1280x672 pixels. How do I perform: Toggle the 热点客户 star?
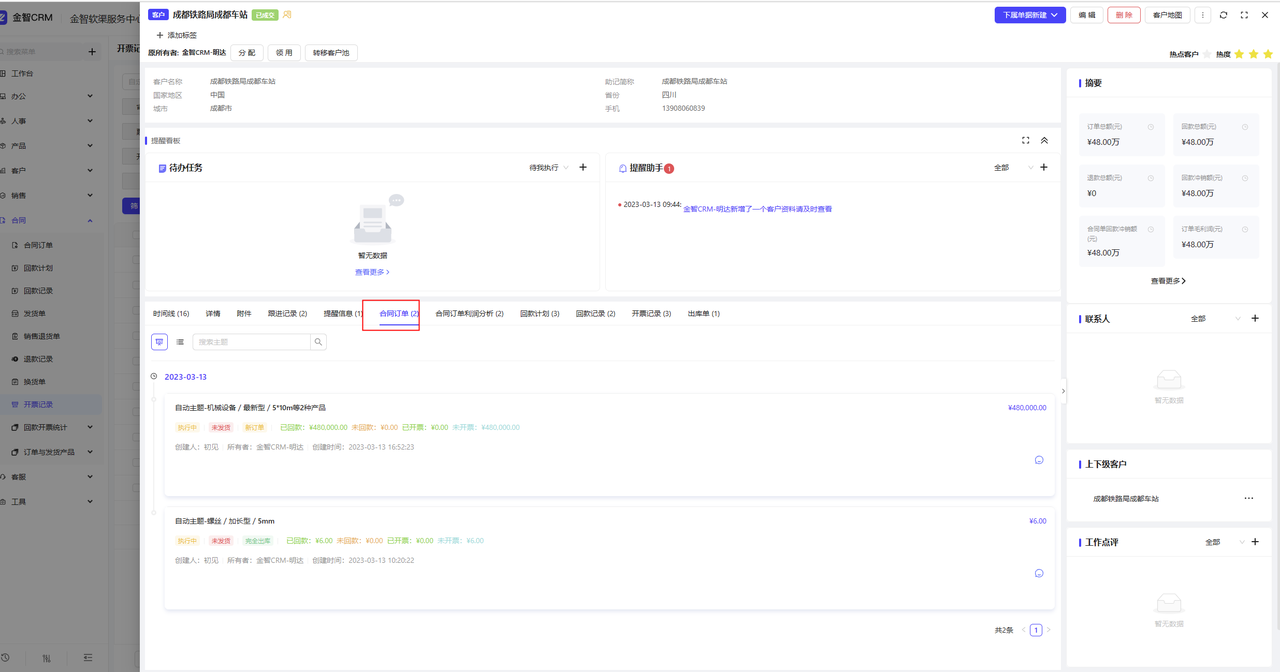(1208, 54)
